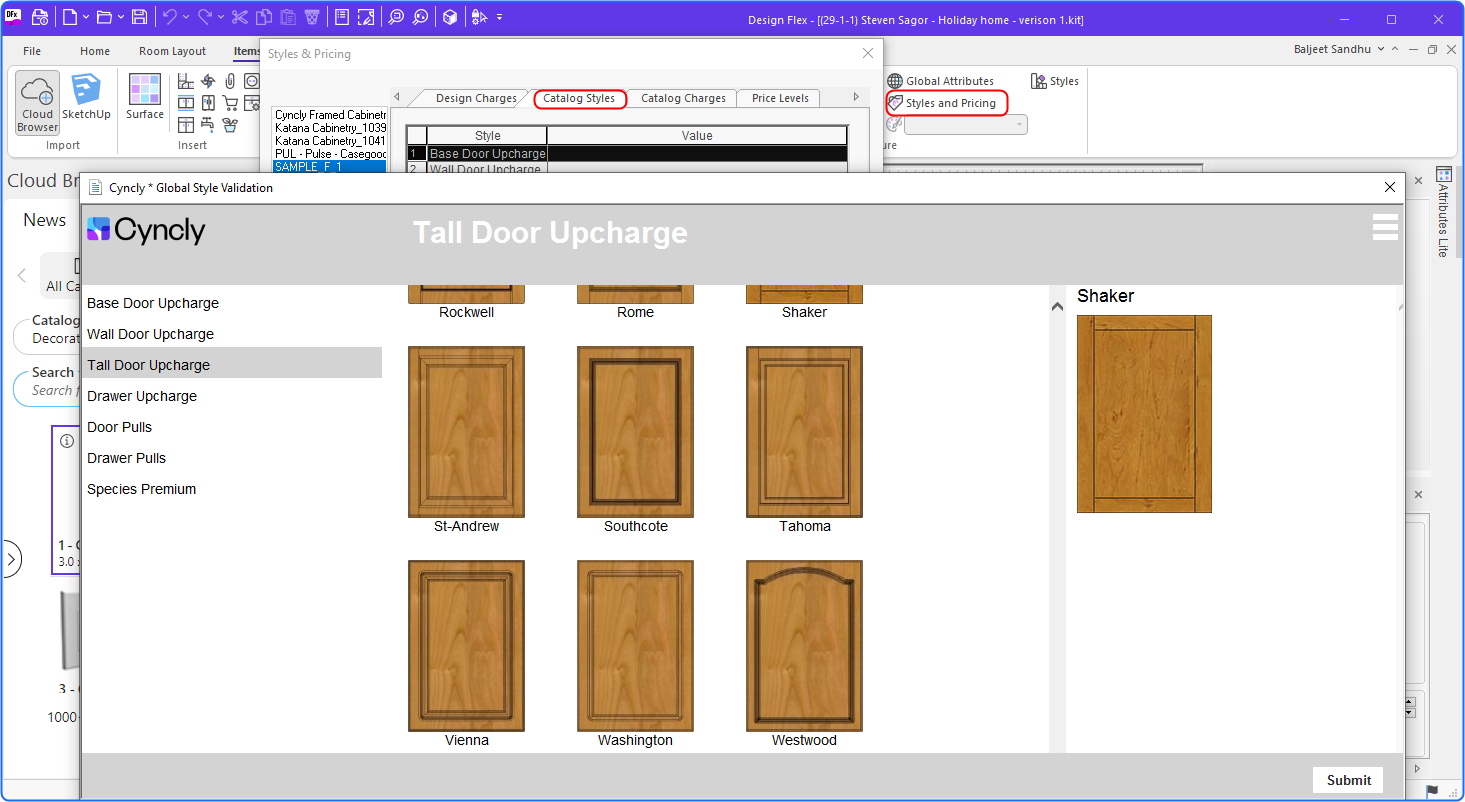Click the Submit button

[x=1349, y=780]
